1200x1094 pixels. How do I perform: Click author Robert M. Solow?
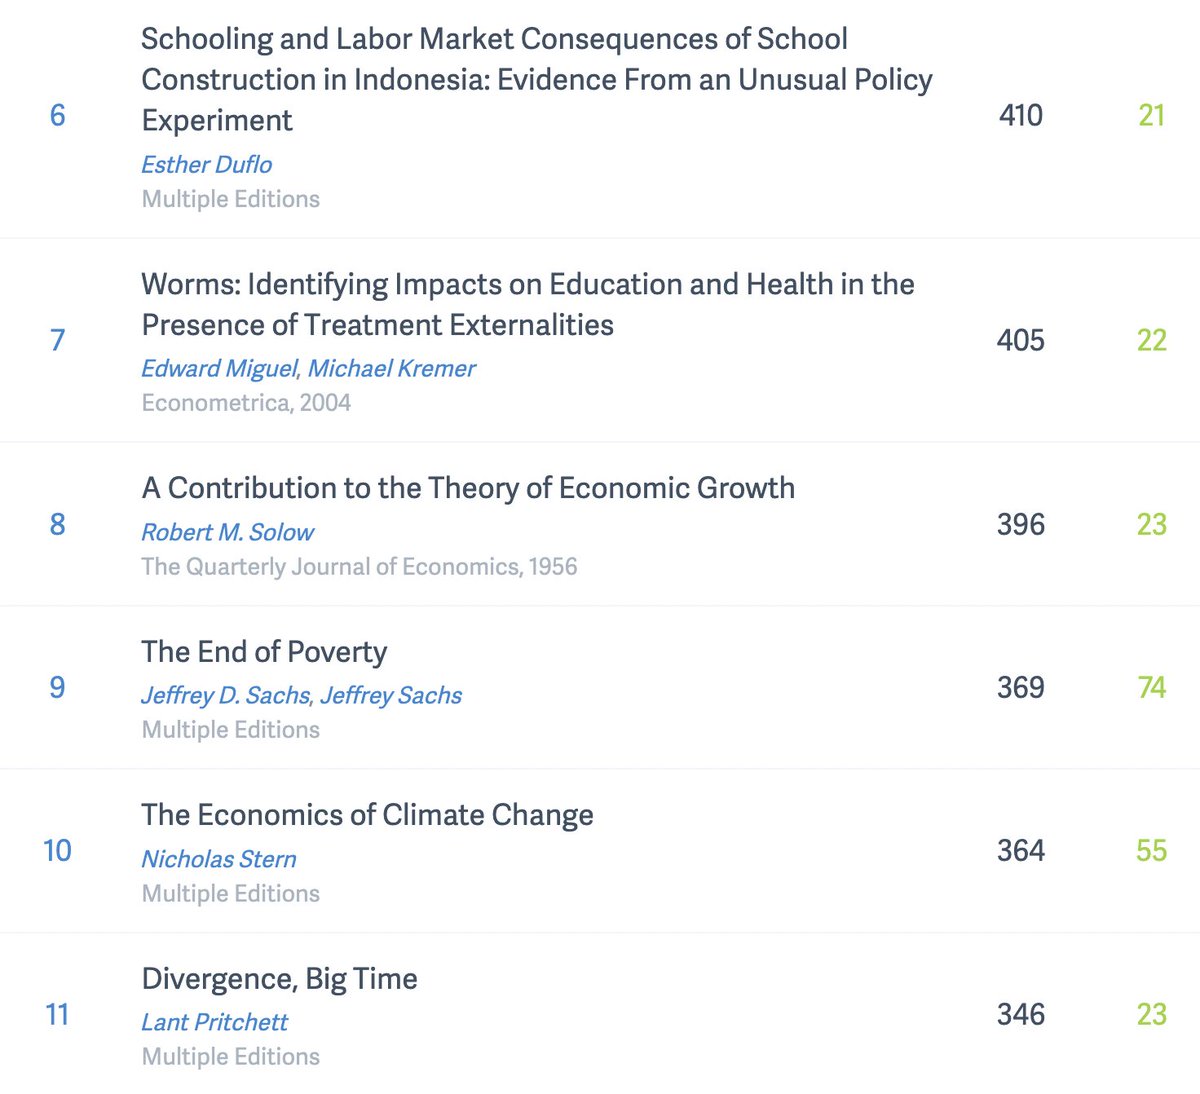(227, 532)
